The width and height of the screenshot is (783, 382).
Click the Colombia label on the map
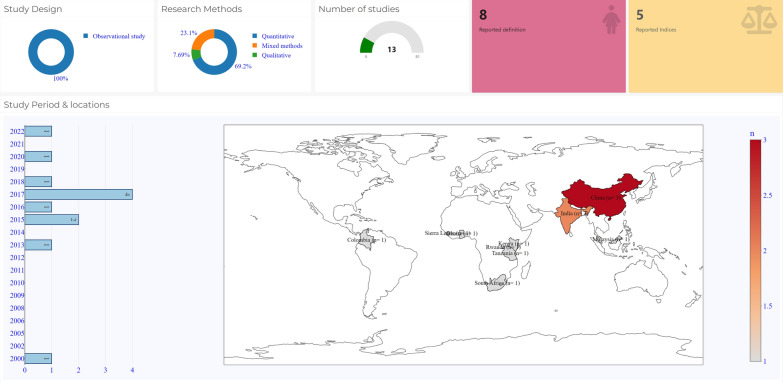367,240
